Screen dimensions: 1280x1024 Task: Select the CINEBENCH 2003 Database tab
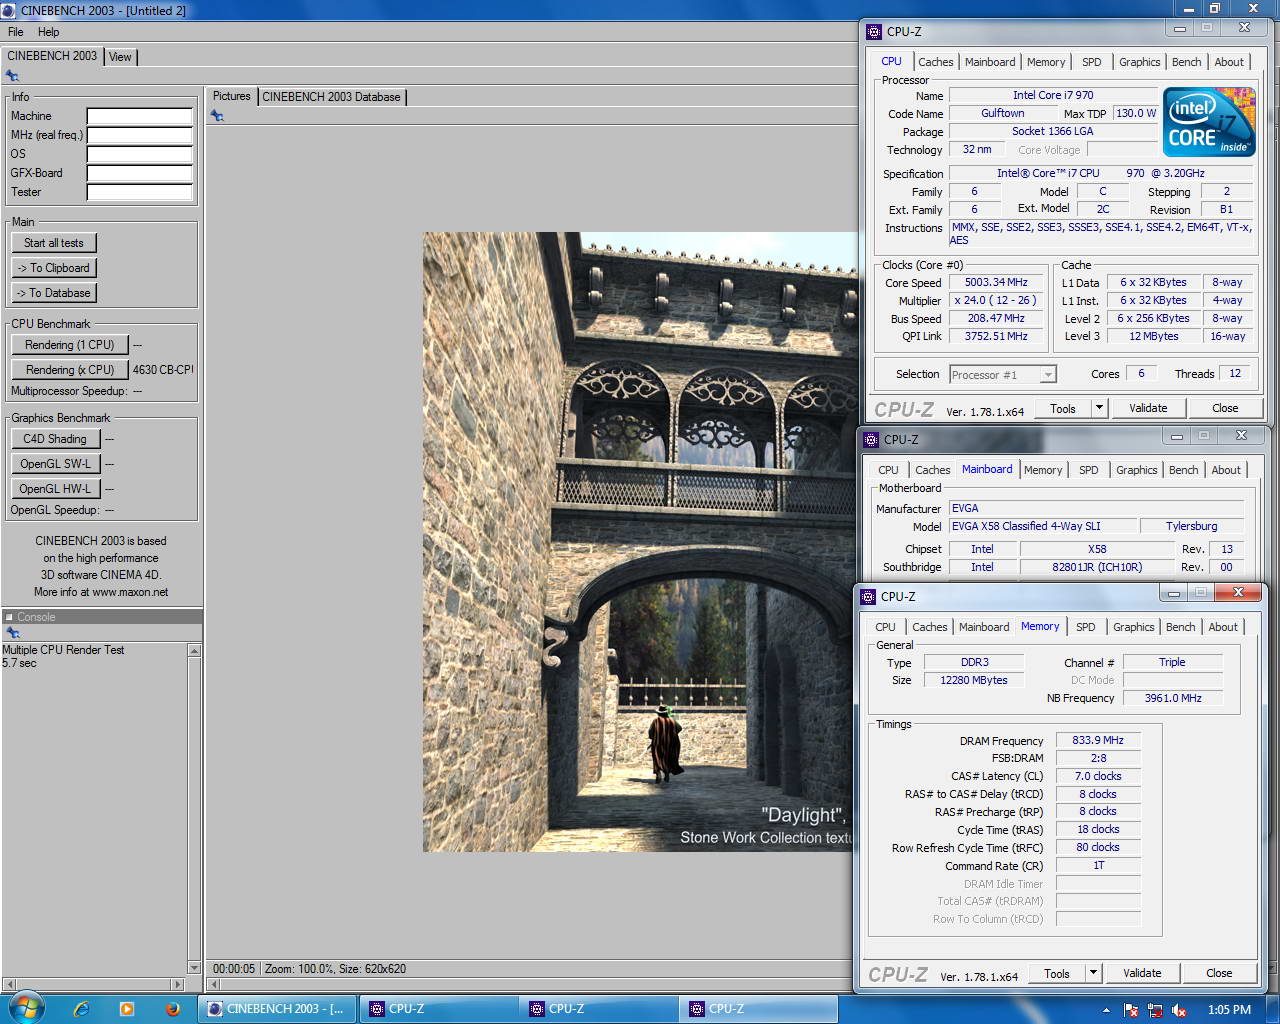pos(331,97)
